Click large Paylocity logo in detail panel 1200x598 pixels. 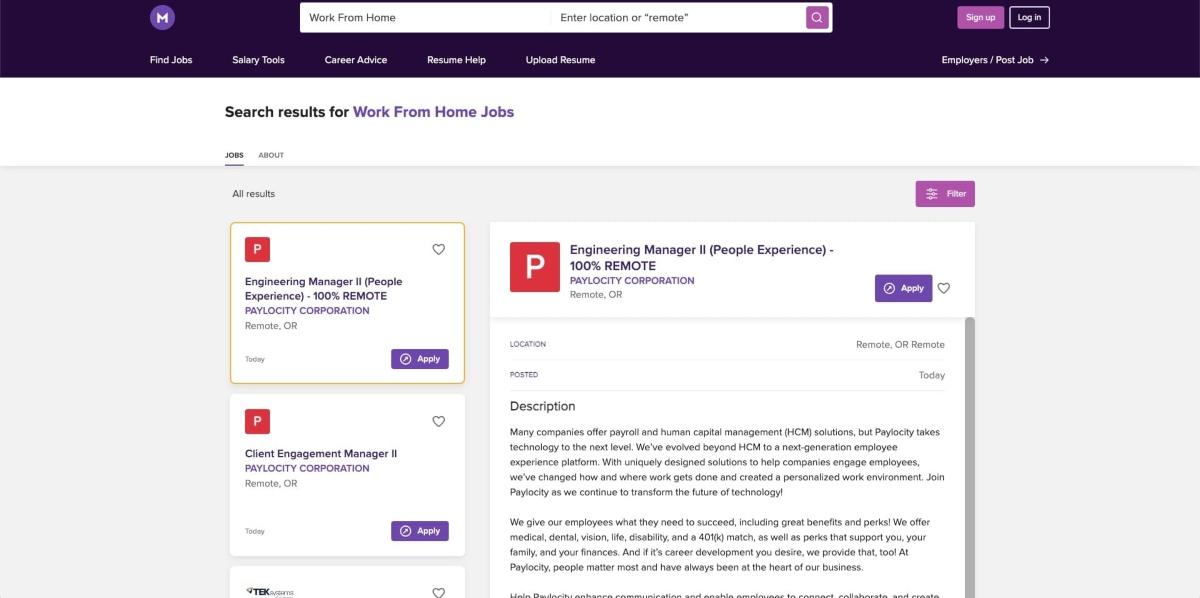click(x=535, y=267)
